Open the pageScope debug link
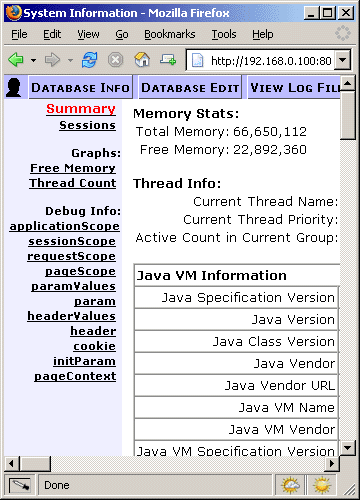Screen dimensions: 360x500 (x=81, y=271)
